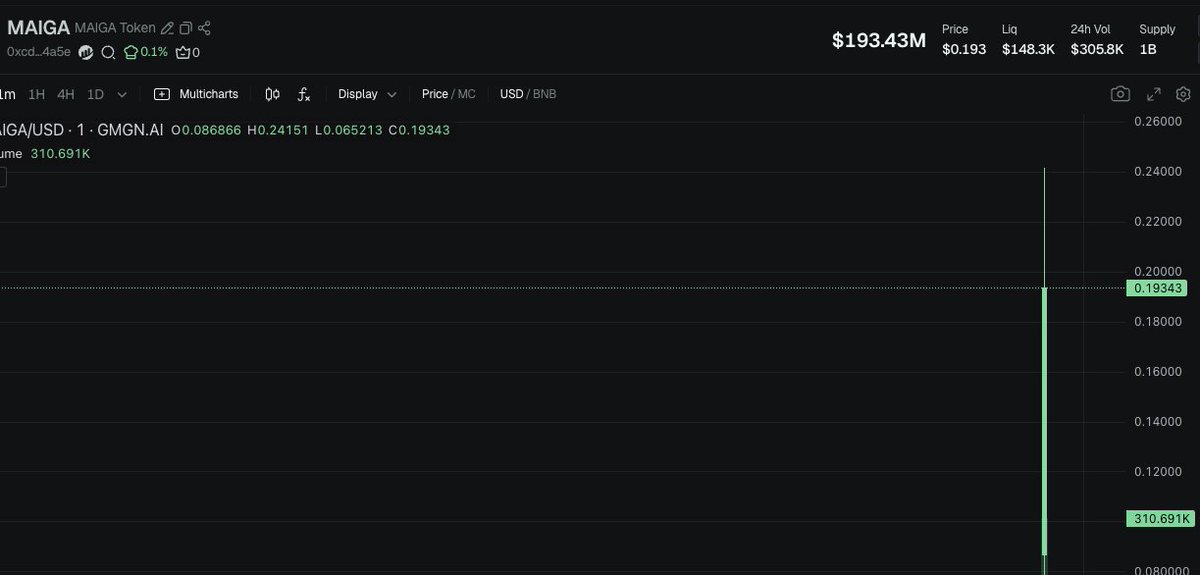This screenshot has width=1200, height=575.
Task: Select the 4H timeframe
Action: pyautogui.click(x=66, y=94)
